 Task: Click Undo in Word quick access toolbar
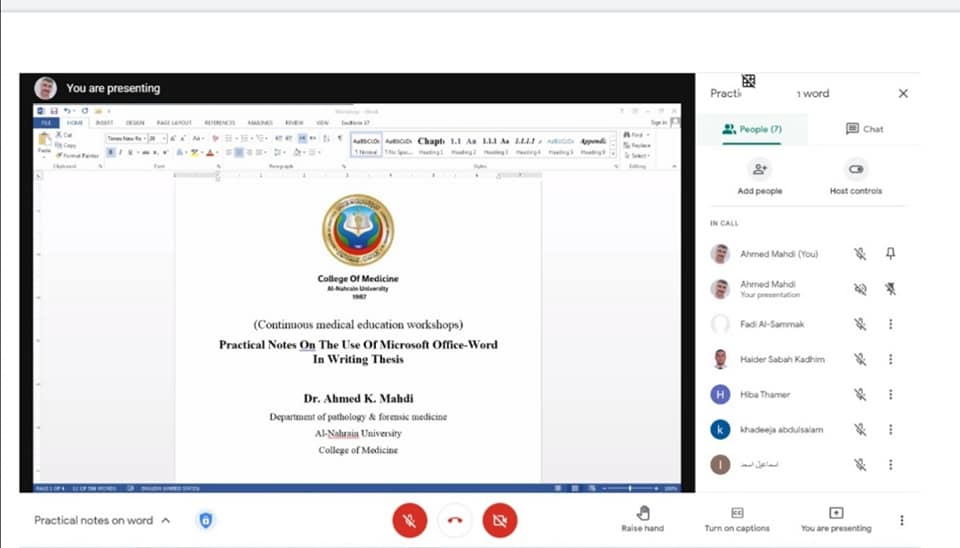click(x=66, y=111)
